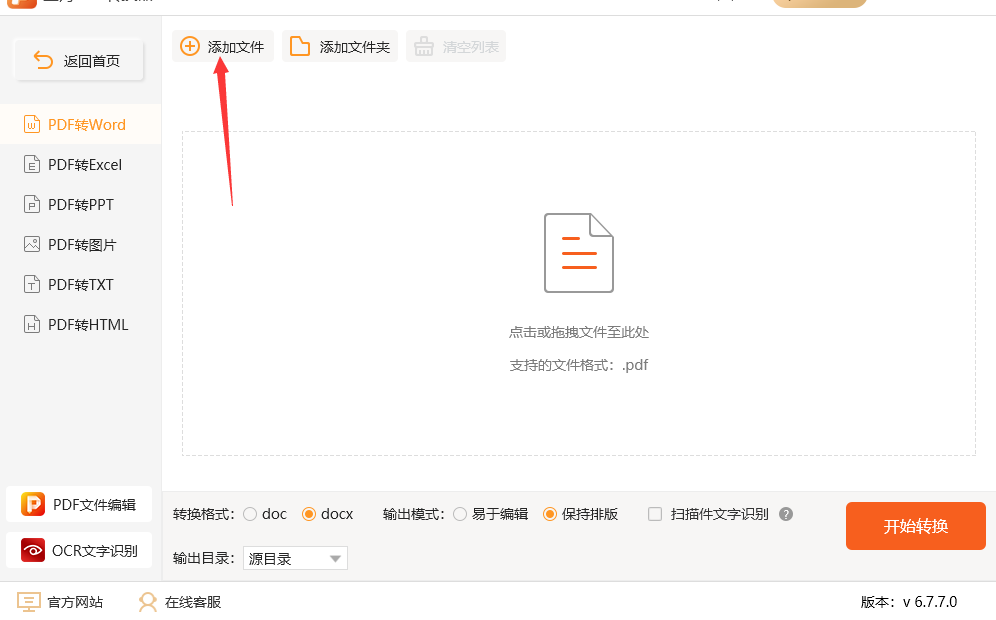Switch to PDF转Word conversion
The image size is (996, 620).
(81, 124)
